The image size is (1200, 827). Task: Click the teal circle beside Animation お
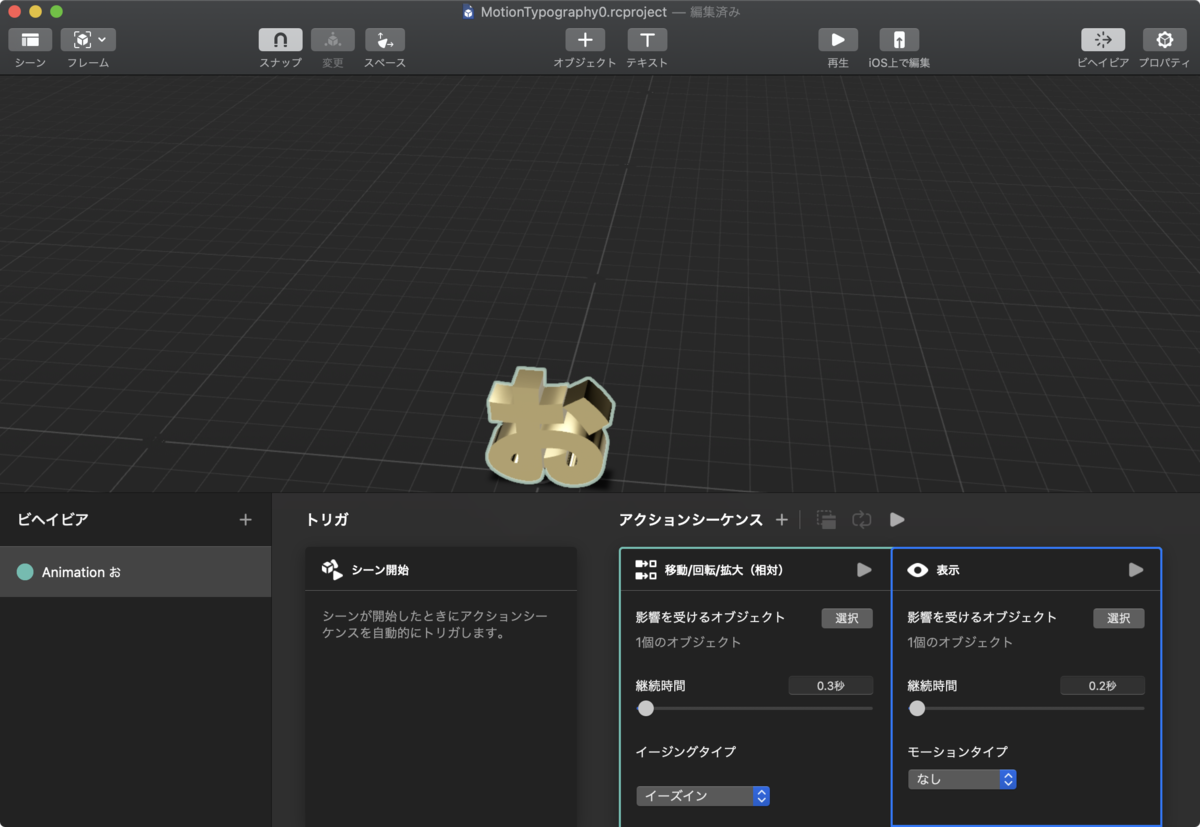click(25, 572)
